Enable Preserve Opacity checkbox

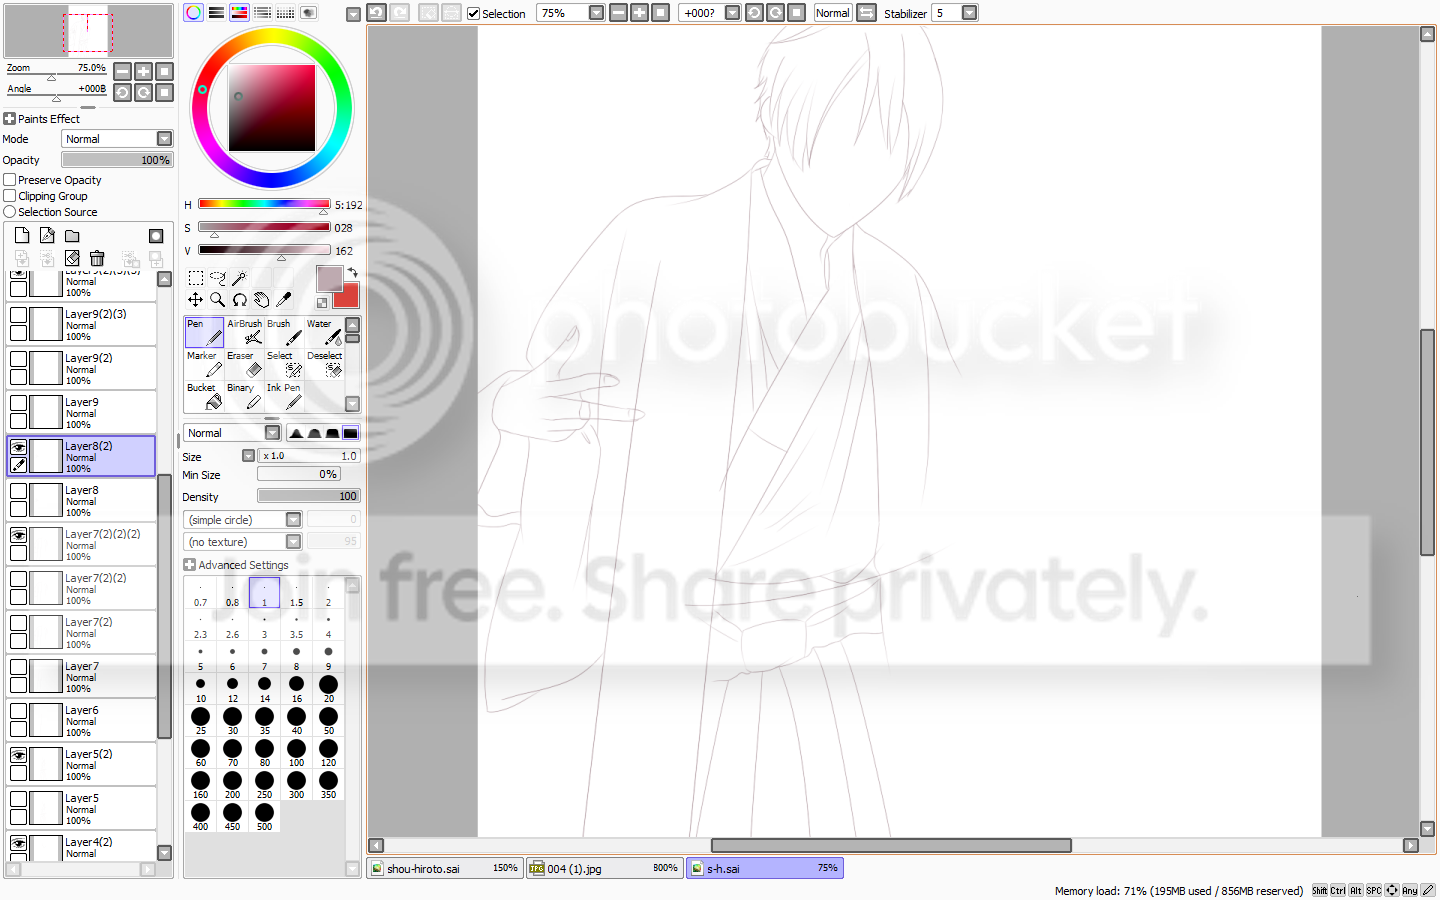(10, 180)
